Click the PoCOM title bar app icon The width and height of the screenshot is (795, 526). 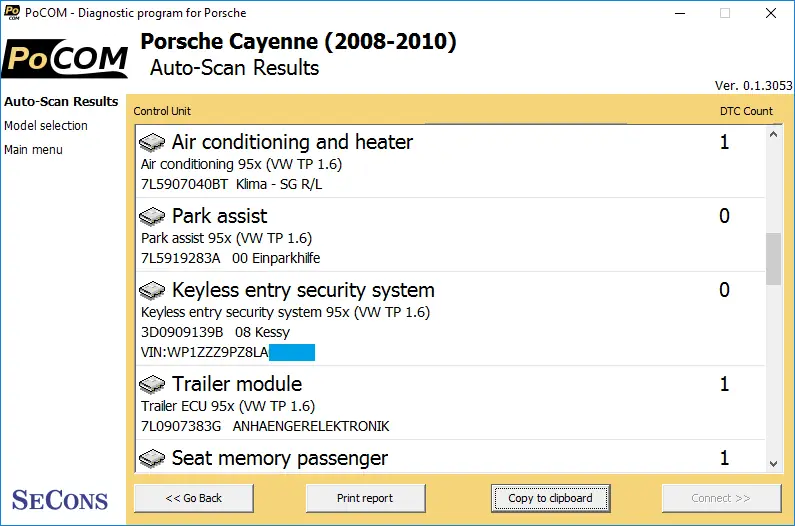pos(12,13)
